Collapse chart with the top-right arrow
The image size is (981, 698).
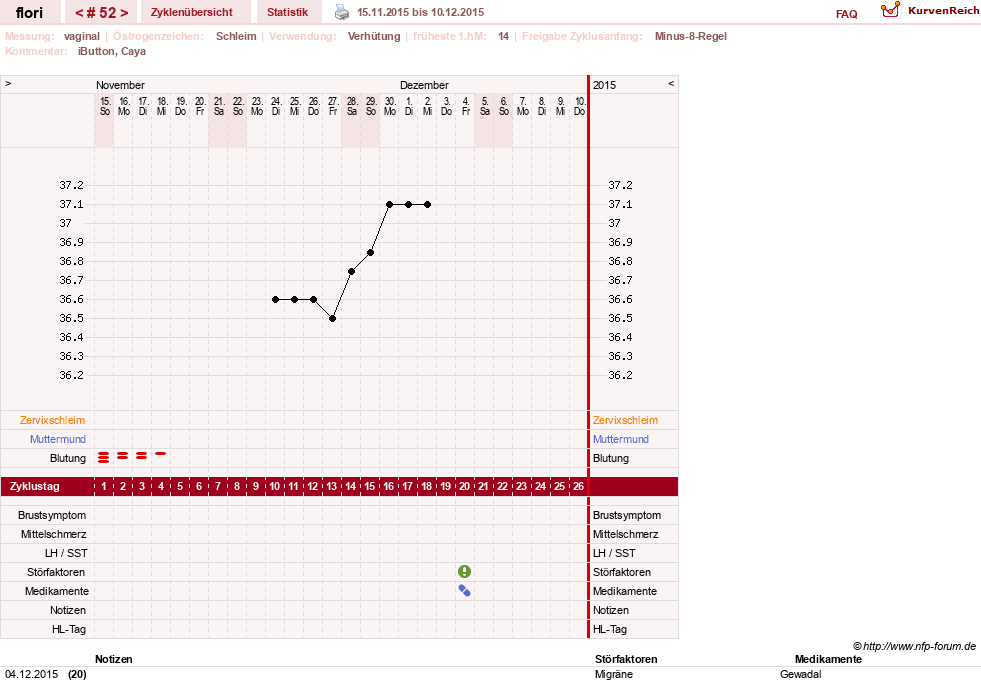(x=671, y=83)
